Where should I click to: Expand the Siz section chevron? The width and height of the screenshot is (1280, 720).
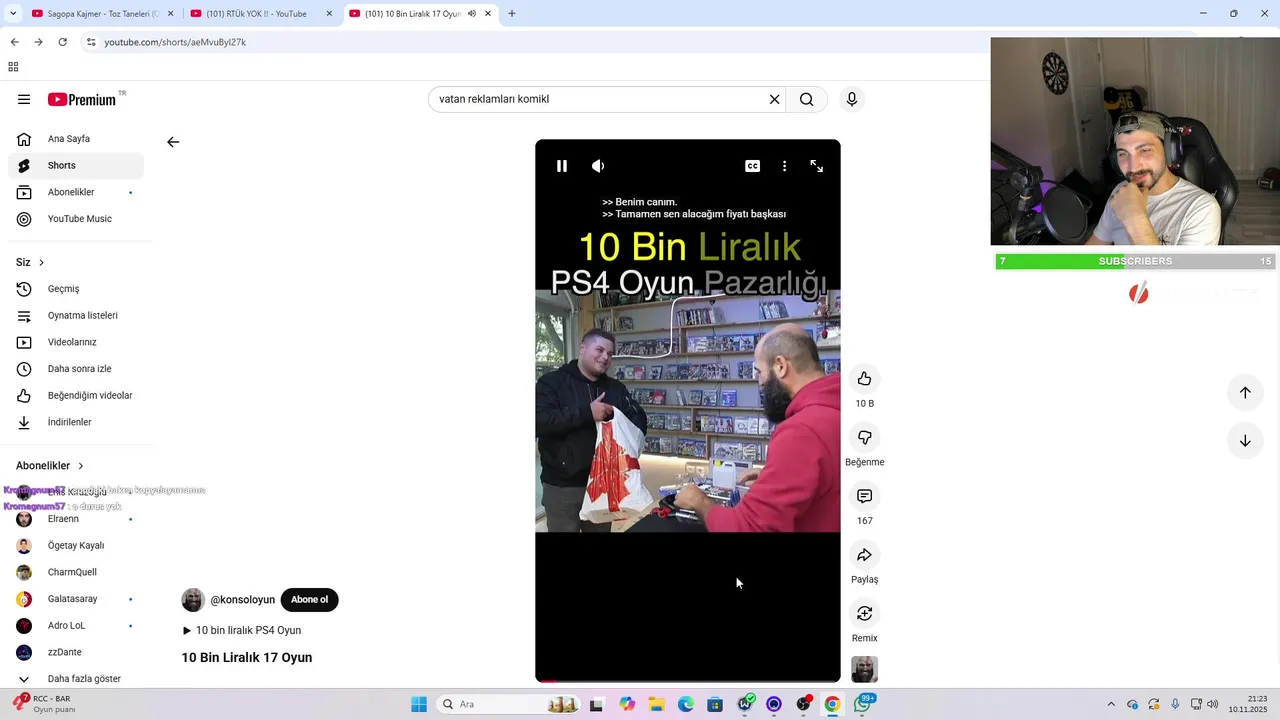41,263
